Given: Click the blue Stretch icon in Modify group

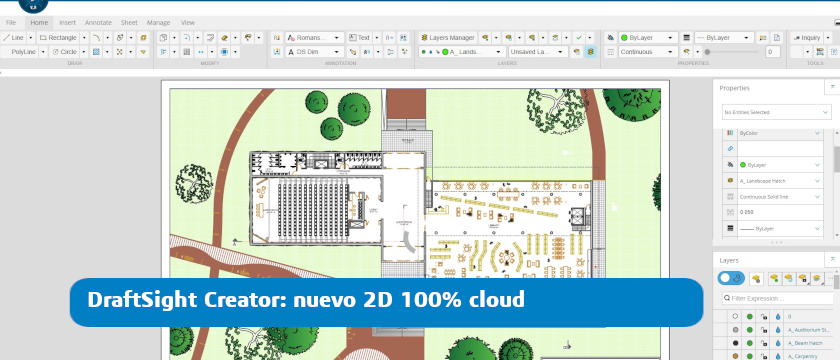Looking at the screenshot, I should (201, 52).
